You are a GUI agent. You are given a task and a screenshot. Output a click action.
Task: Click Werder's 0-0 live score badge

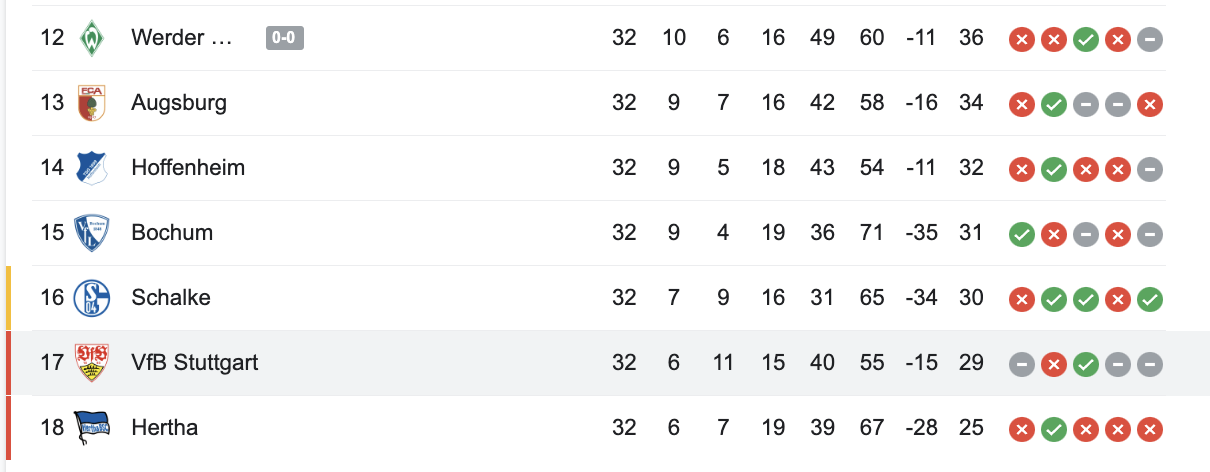point(285,38)
